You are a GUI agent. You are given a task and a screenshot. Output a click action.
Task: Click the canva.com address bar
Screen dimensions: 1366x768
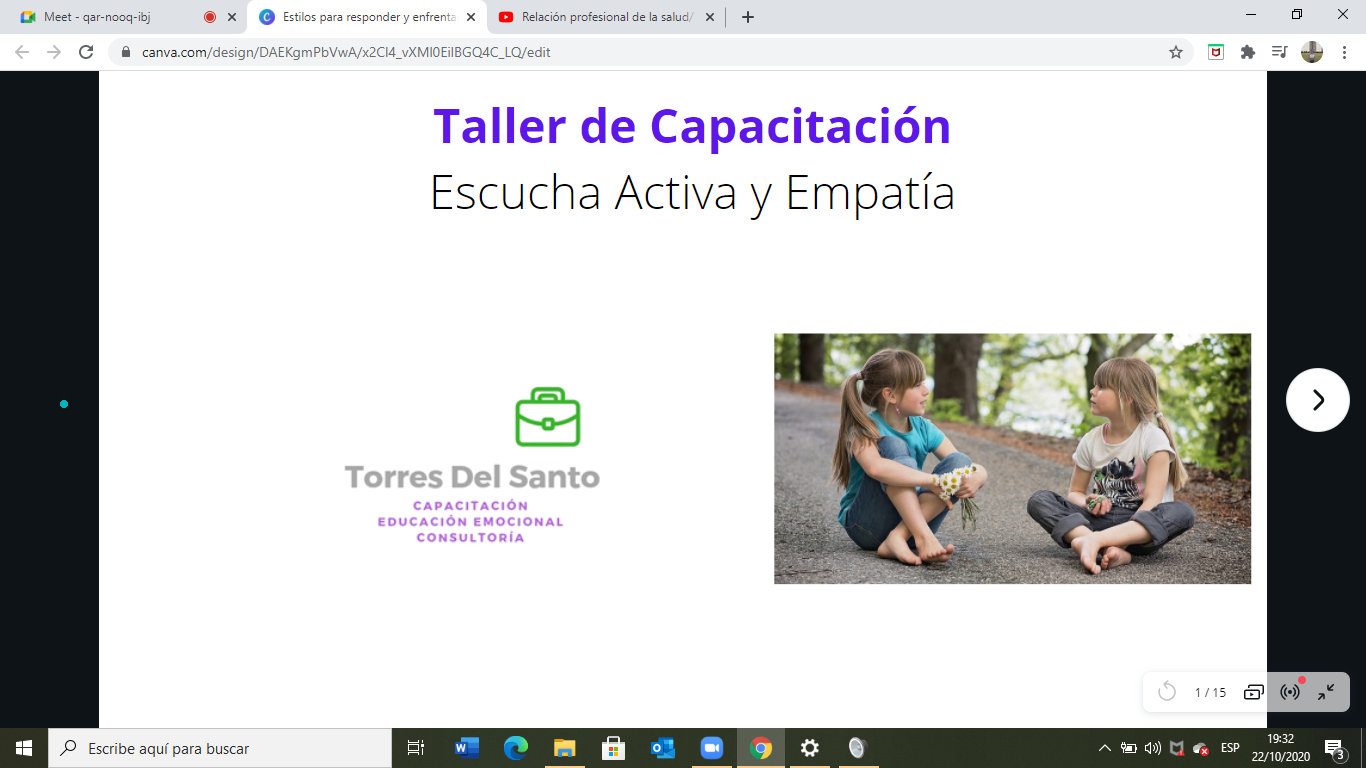(600, 52)
